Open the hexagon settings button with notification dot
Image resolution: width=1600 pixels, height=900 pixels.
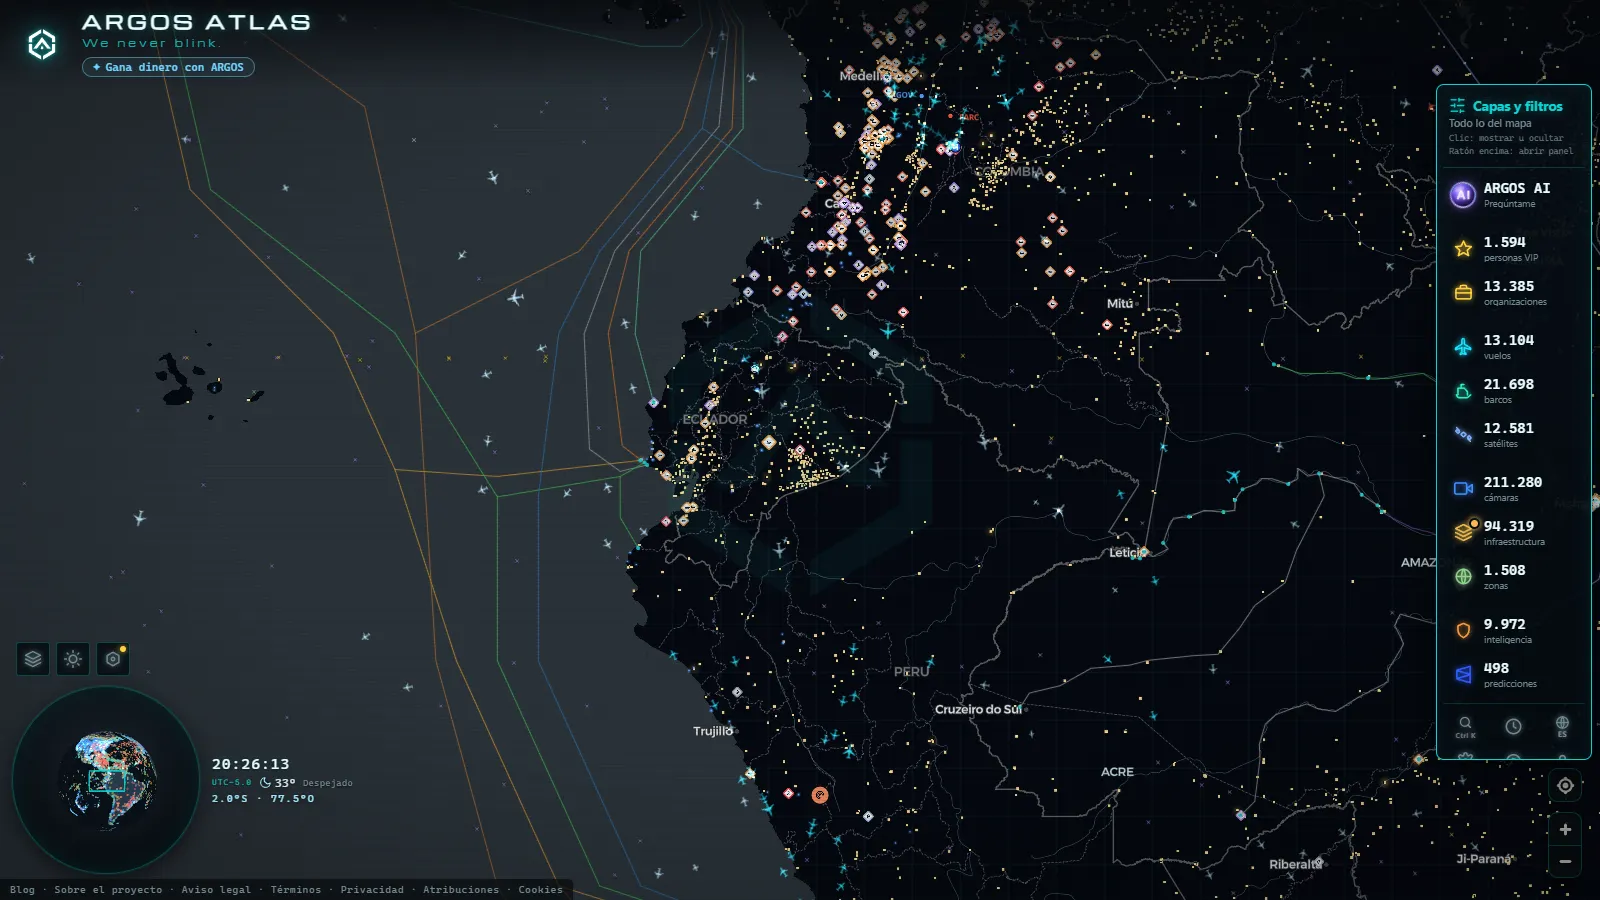113,658
